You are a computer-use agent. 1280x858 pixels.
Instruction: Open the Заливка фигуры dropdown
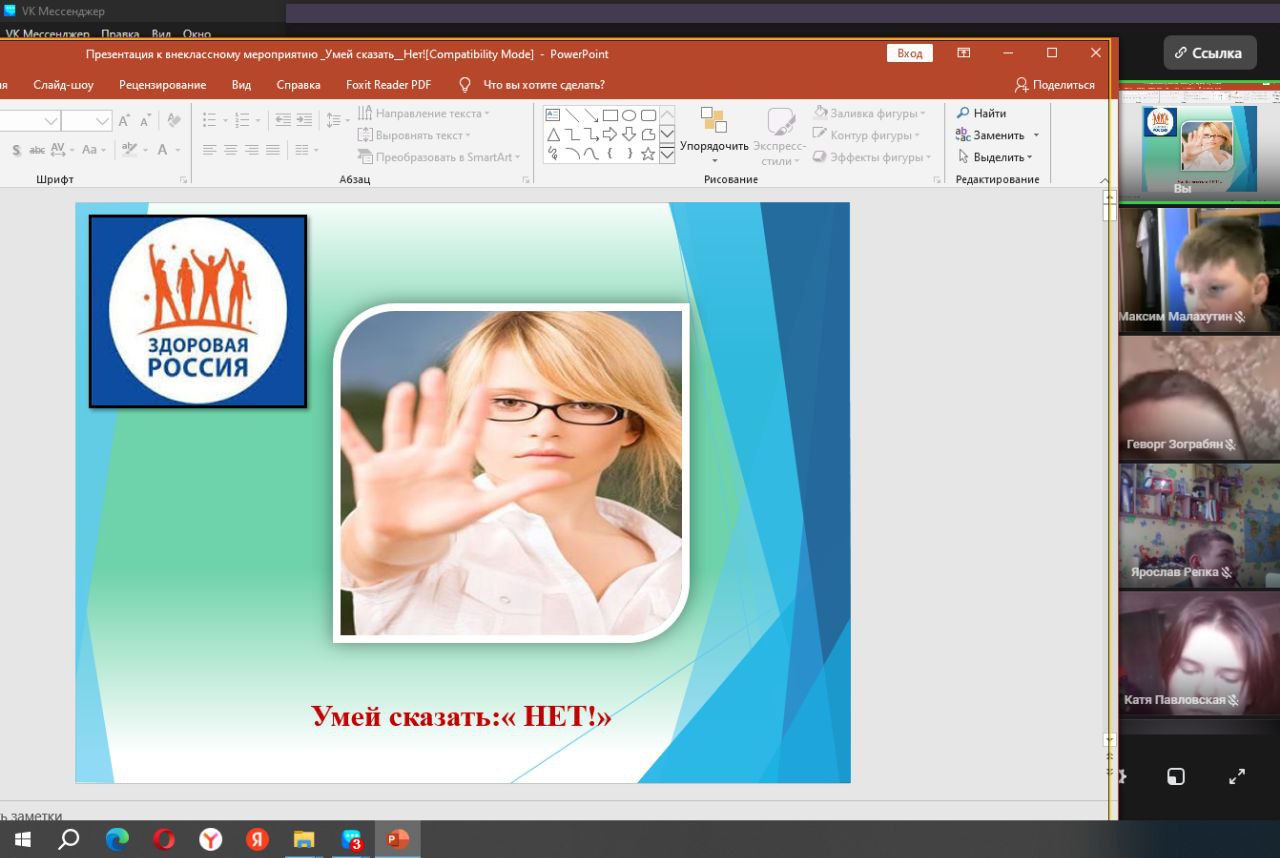869,113
